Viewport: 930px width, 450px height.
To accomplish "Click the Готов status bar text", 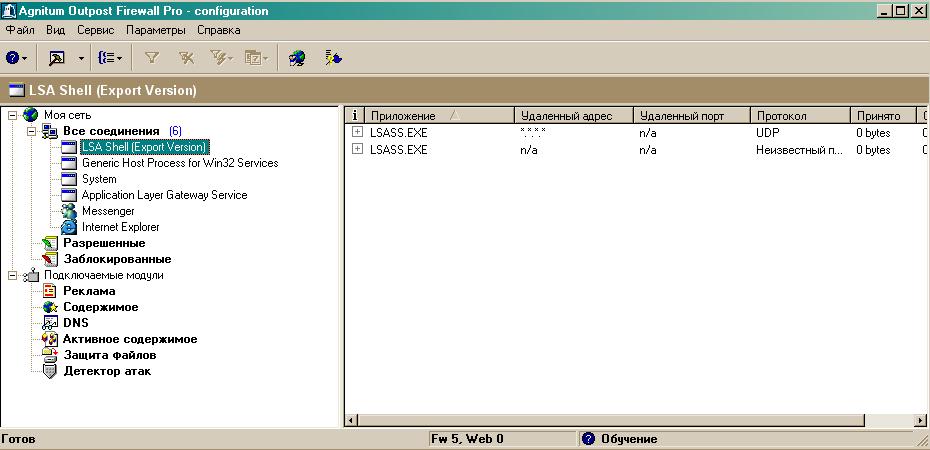I will tap(18, 439).
